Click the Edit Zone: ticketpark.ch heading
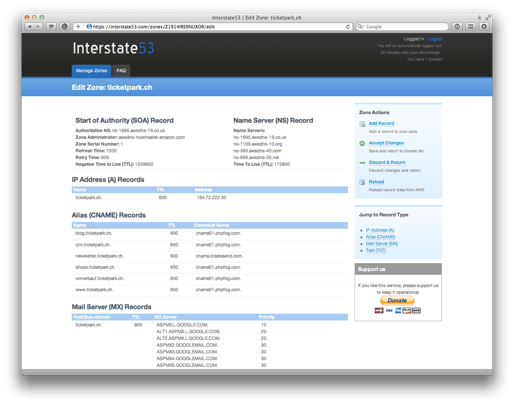The image size is (514, 405). (x=112, y=87)
